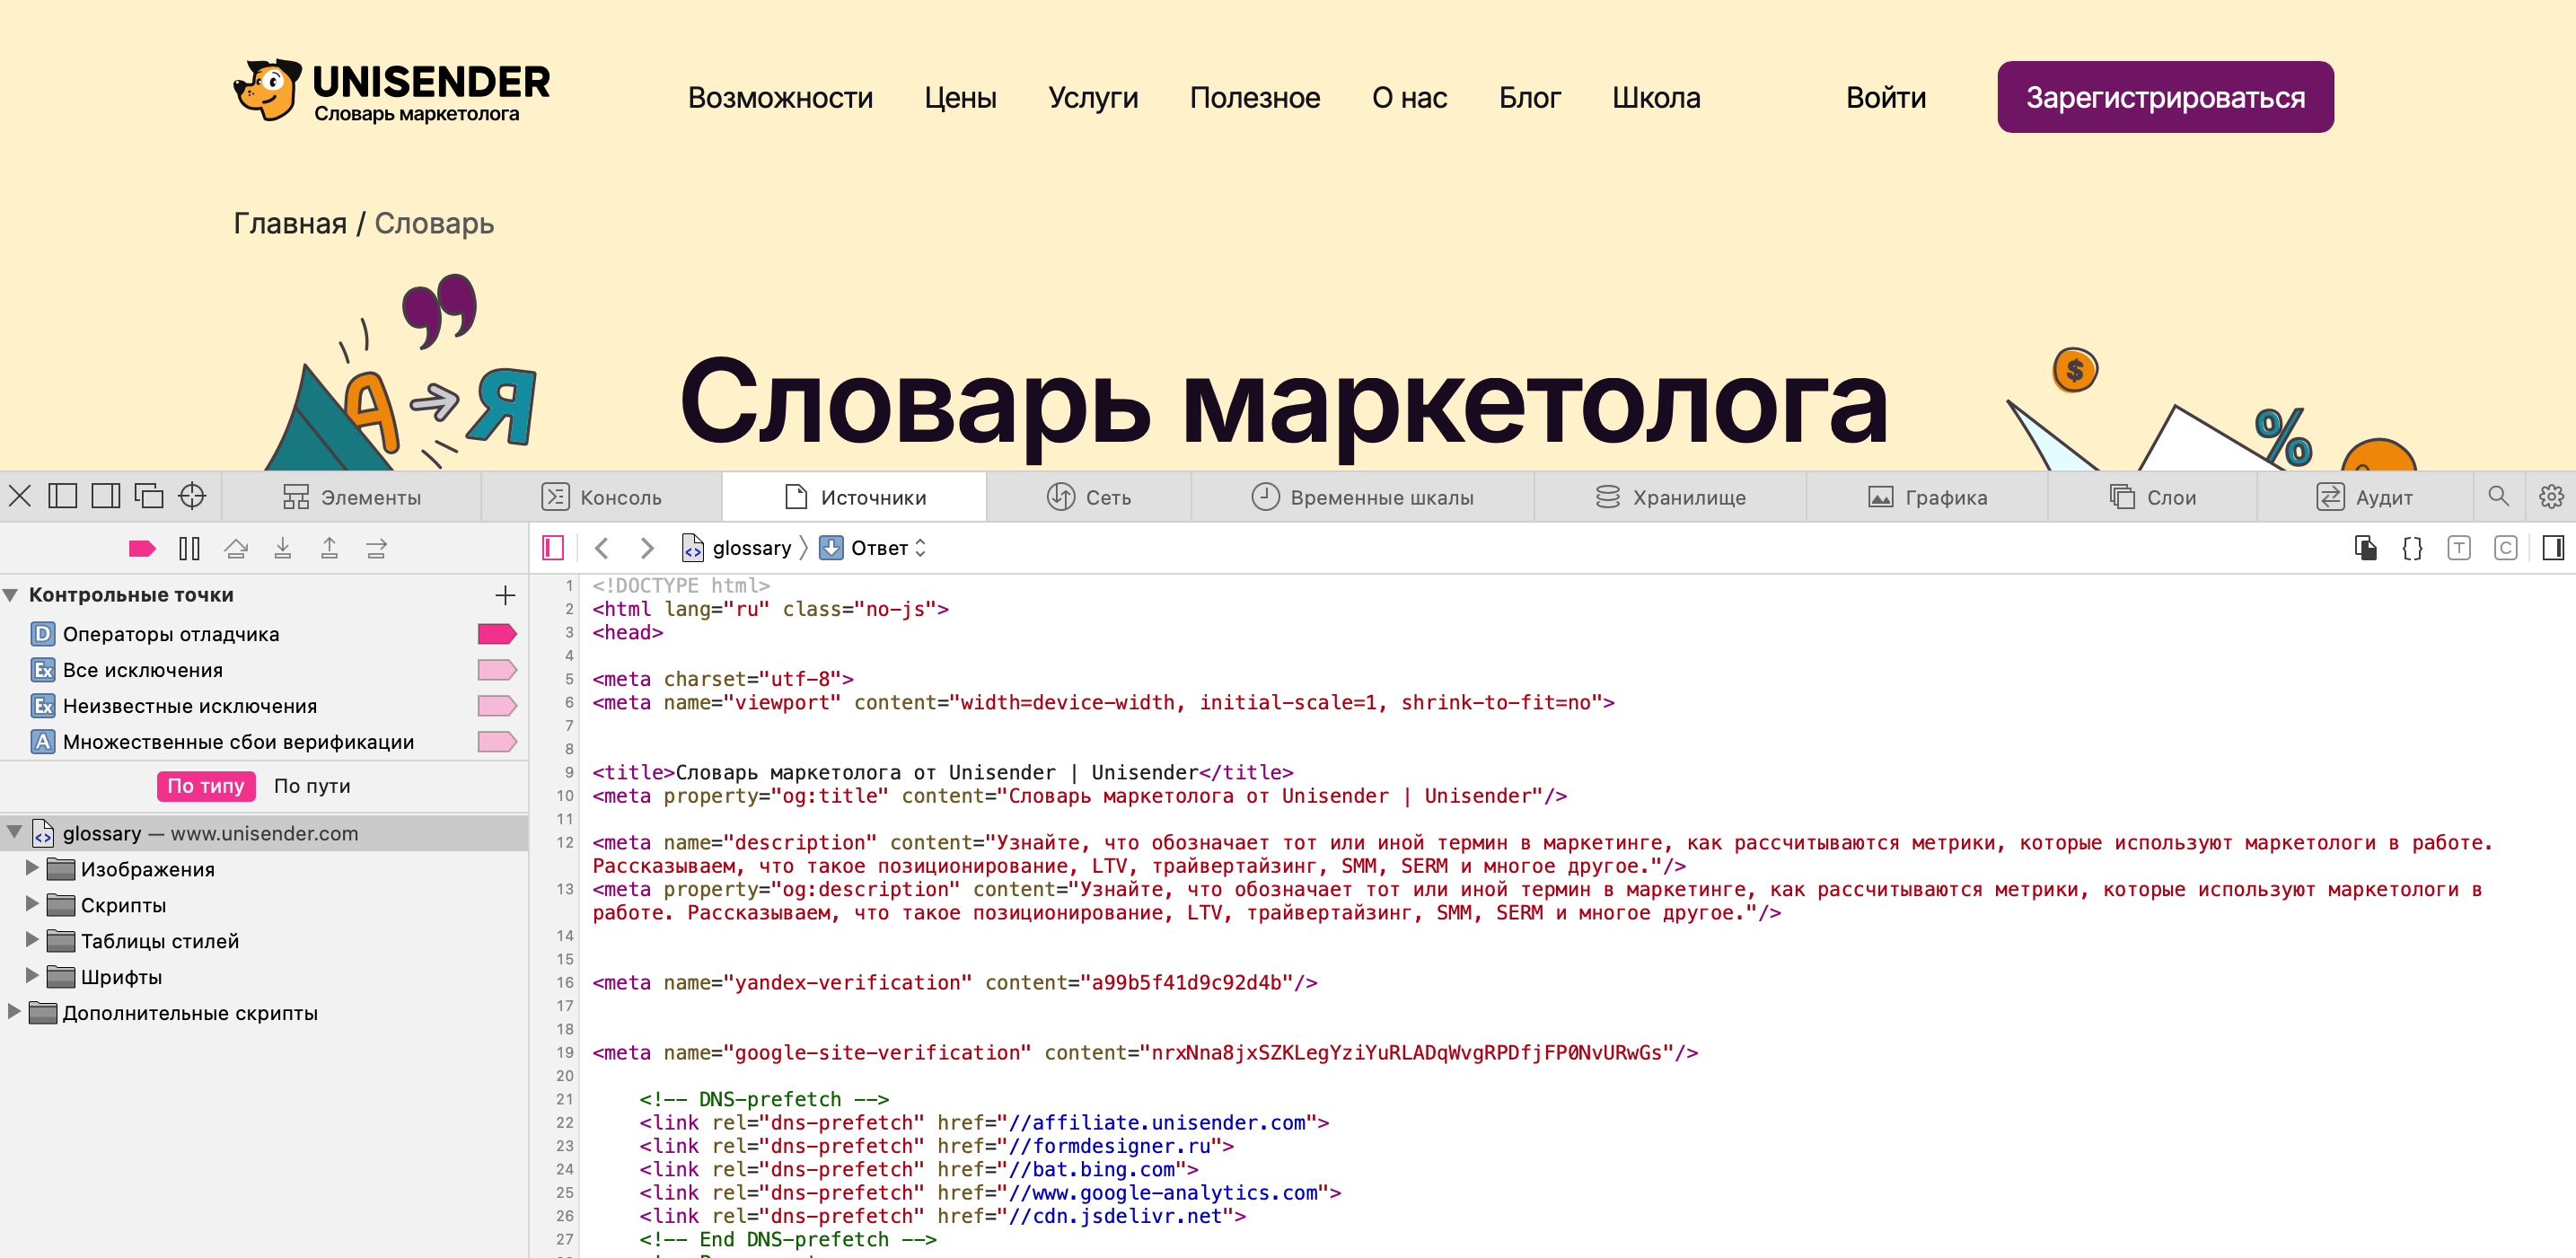Switch to Временные шкалы tab

(1362, 497)
